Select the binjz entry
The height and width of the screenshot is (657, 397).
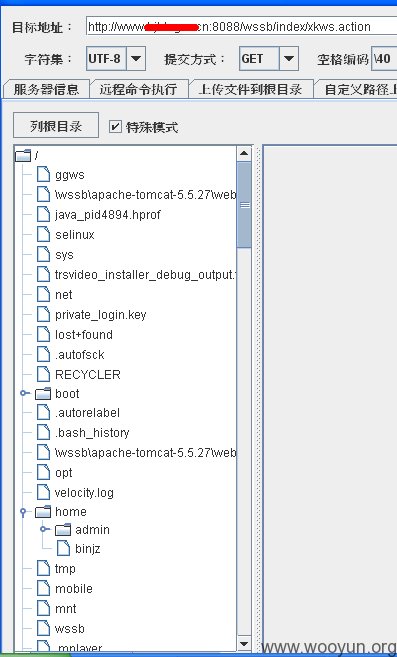pyautogui.click(x=88, y=549)
